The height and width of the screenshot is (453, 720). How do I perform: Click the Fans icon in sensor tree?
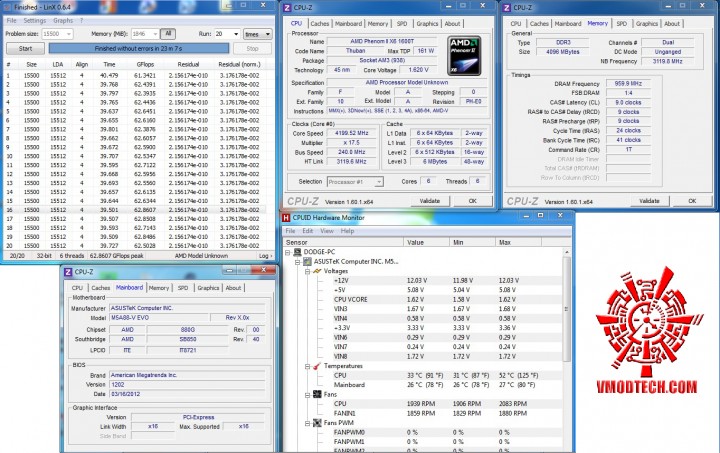click(317, 394)
